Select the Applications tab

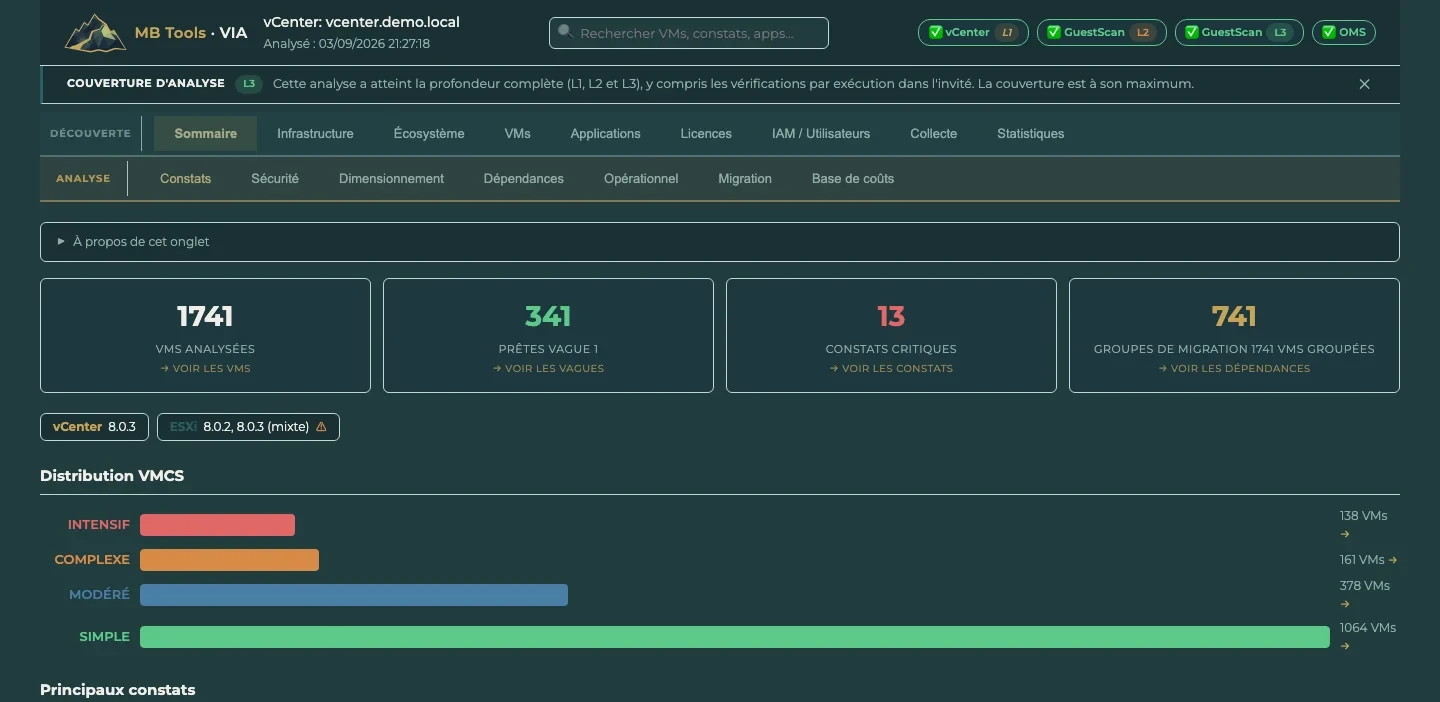point(605,133)
